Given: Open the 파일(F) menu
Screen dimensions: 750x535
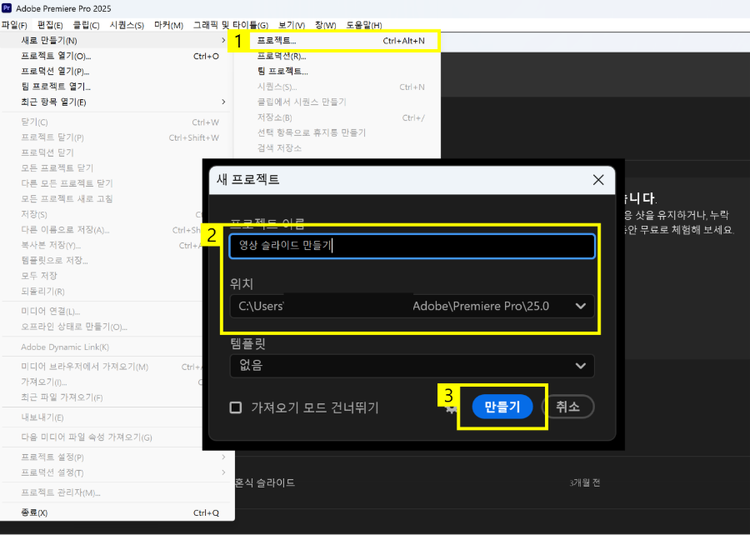Looking at the screenshot, I should point(14,25).
